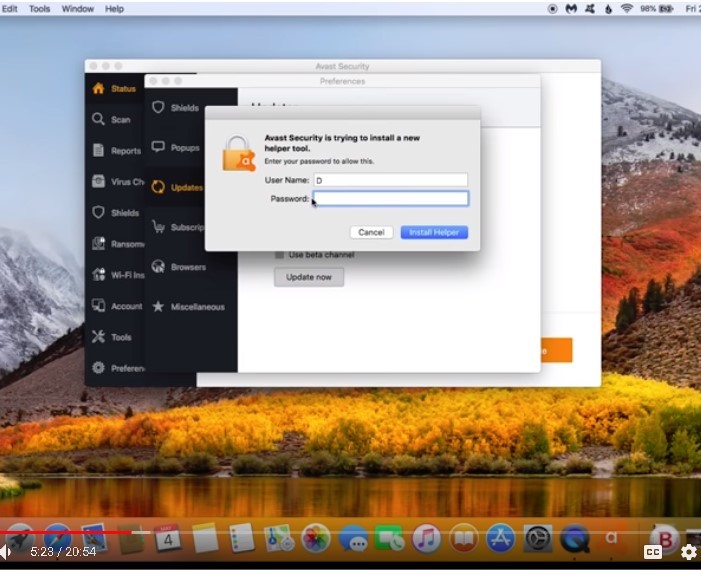Click the screen recording status icon

[x=553, y=8]
